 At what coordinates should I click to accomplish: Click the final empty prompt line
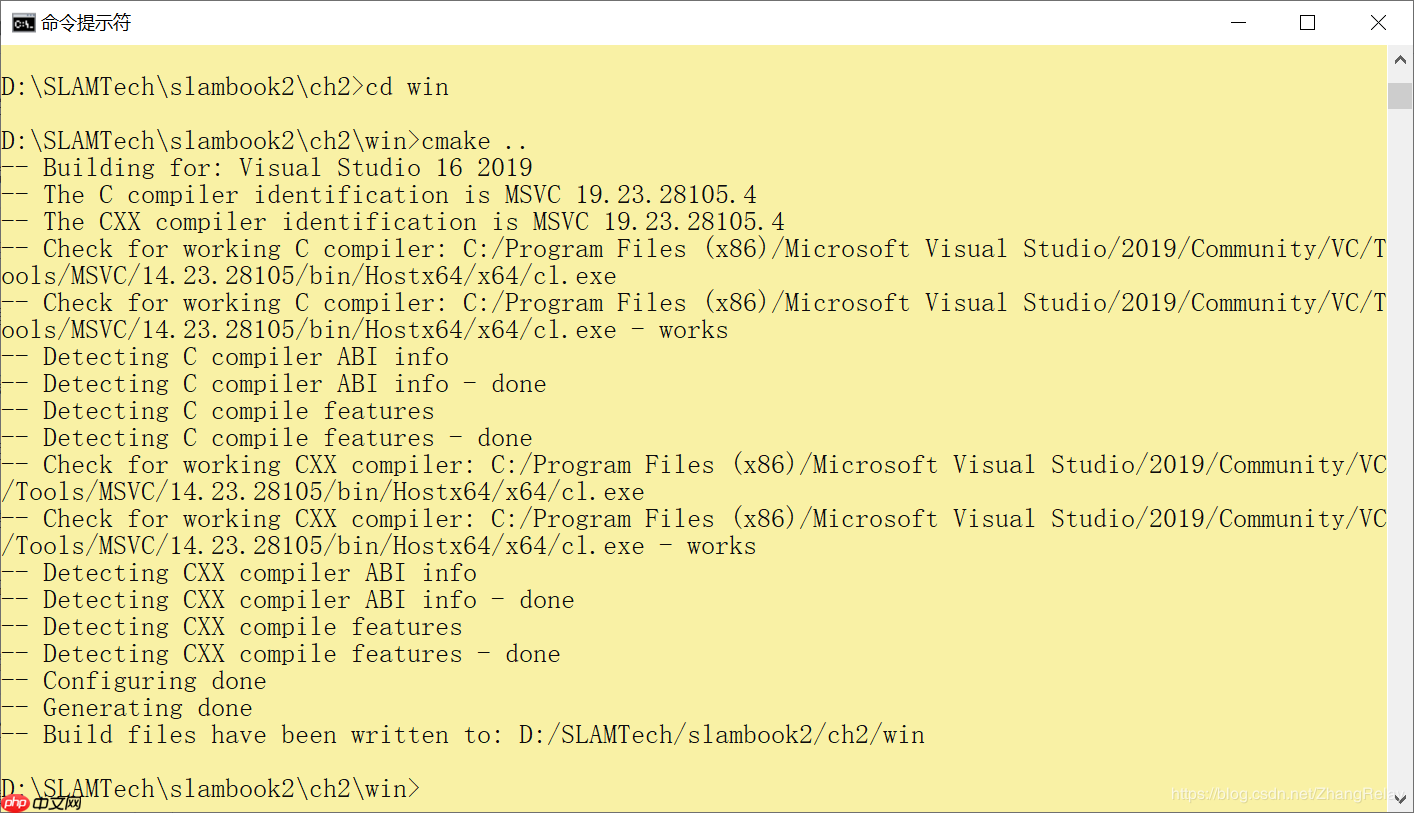pos(210,789)
